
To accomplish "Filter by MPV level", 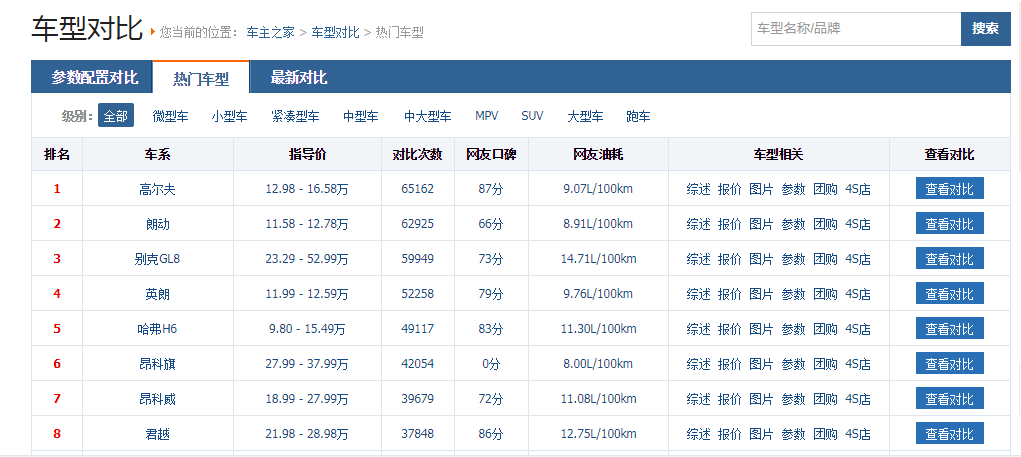I will tap(486, 116).
